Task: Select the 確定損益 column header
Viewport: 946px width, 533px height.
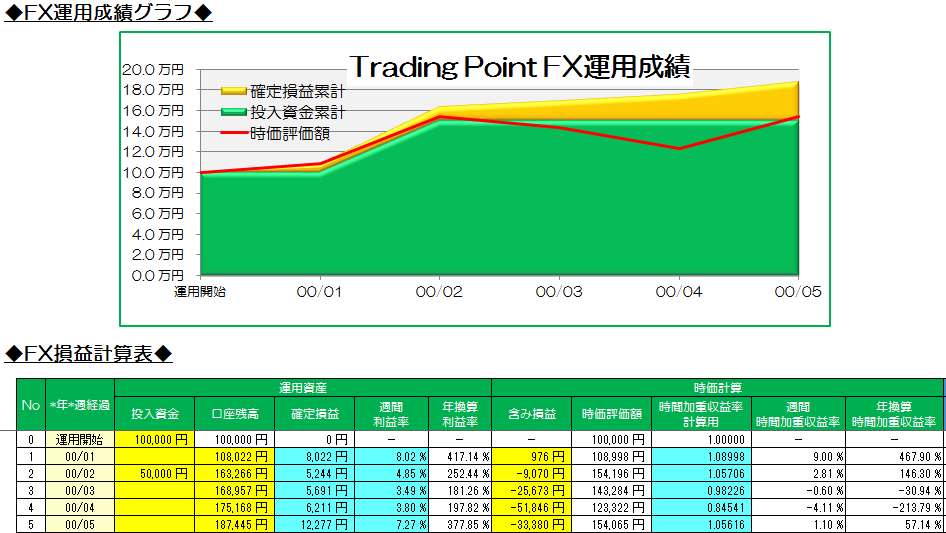Action: pyautogui.click(x=314, y=413)
